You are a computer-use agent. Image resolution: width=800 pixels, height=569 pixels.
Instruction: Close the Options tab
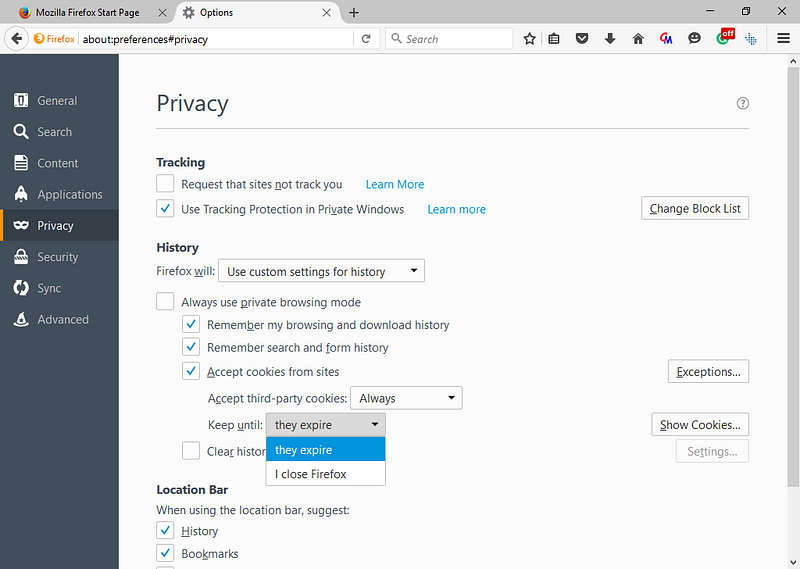[x=327, y=13]
